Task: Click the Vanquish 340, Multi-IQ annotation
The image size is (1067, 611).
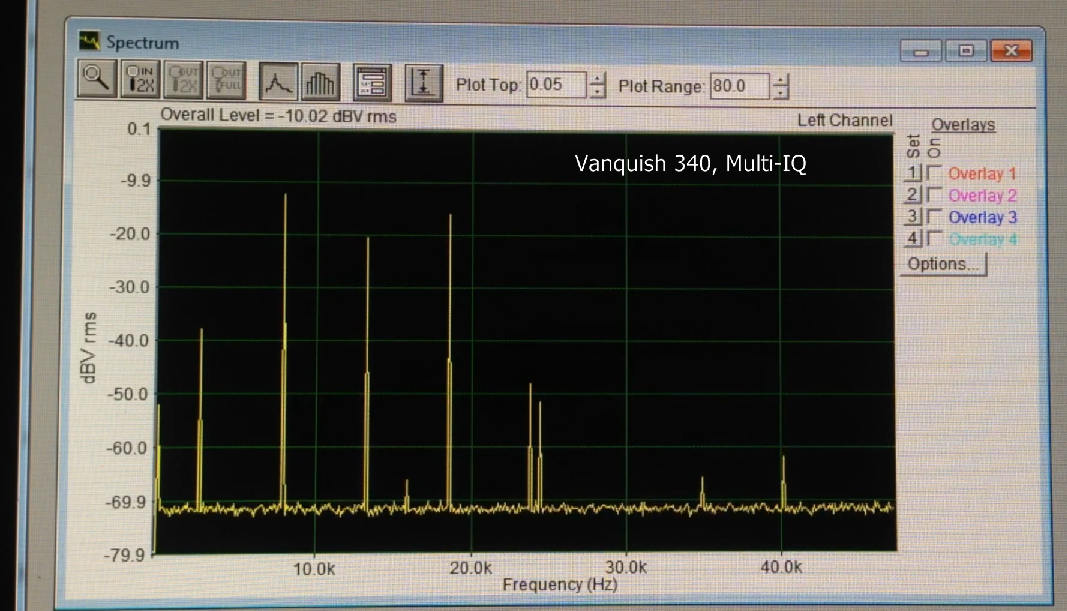Action: [690, 163]
